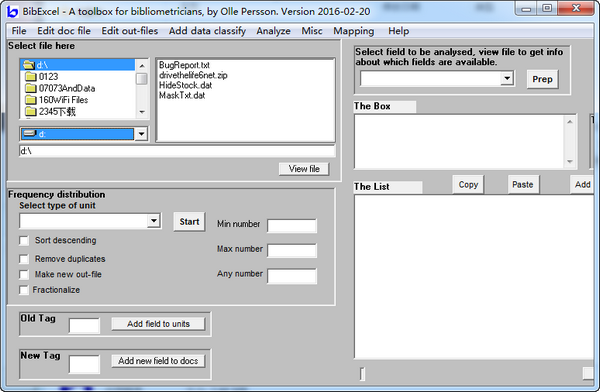The image size is (600, 392).
Task: Click the Prep button
Action: click(x=542, y=79)
